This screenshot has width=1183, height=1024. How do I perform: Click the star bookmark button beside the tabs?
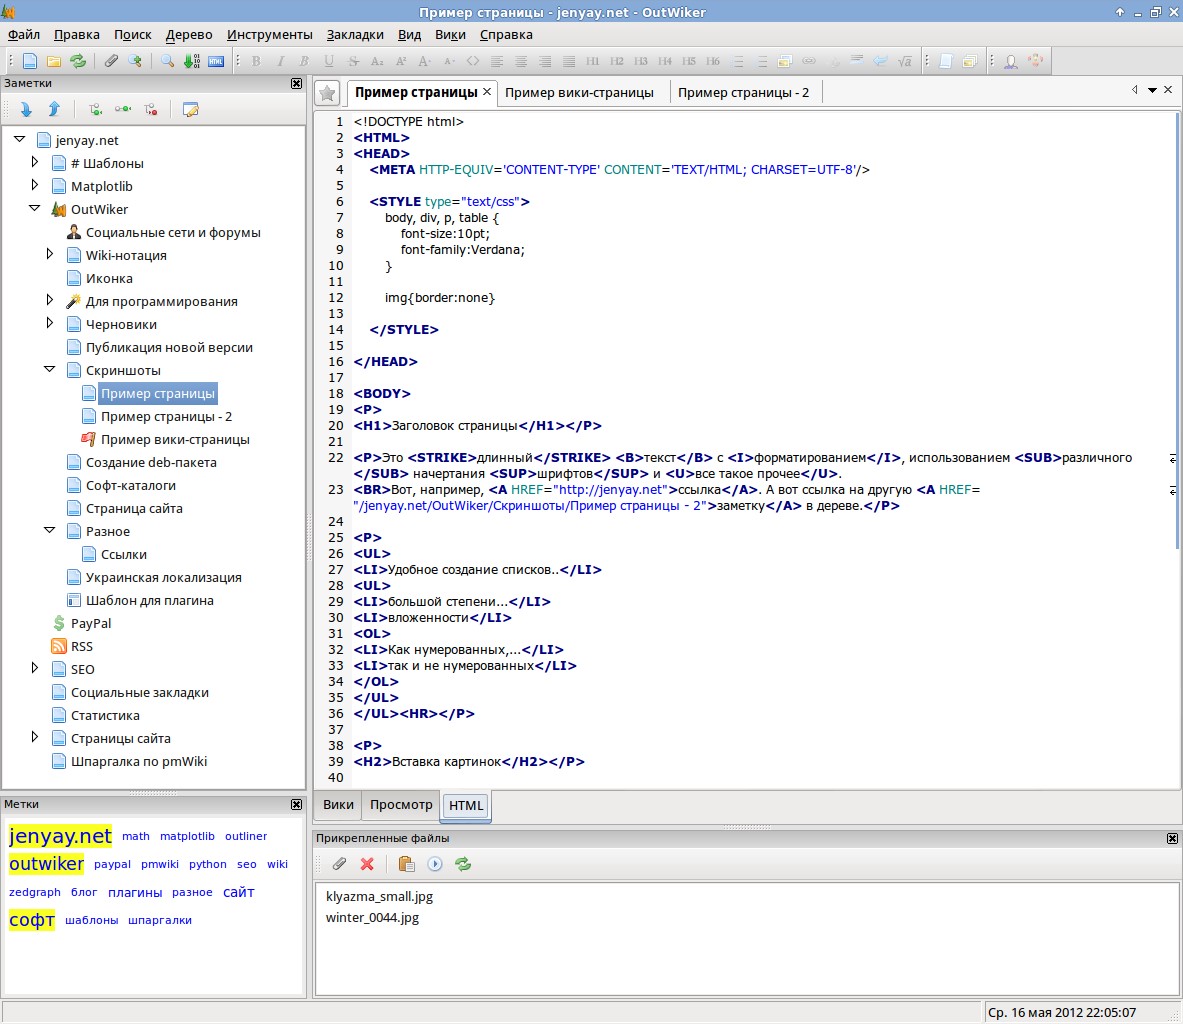click(327, 93)
